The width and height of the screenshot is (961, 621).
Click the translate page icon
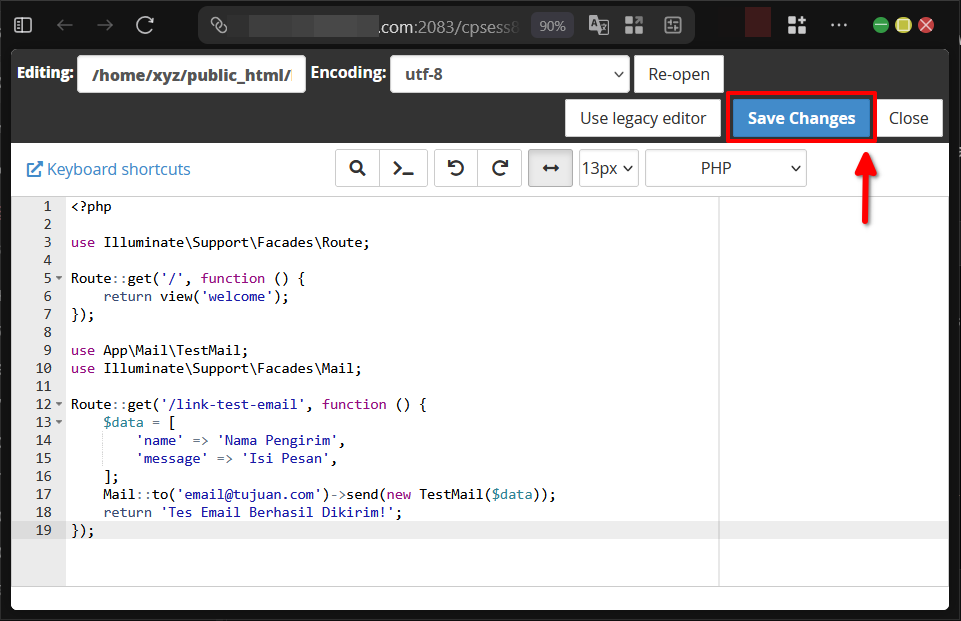pos(598,25)
